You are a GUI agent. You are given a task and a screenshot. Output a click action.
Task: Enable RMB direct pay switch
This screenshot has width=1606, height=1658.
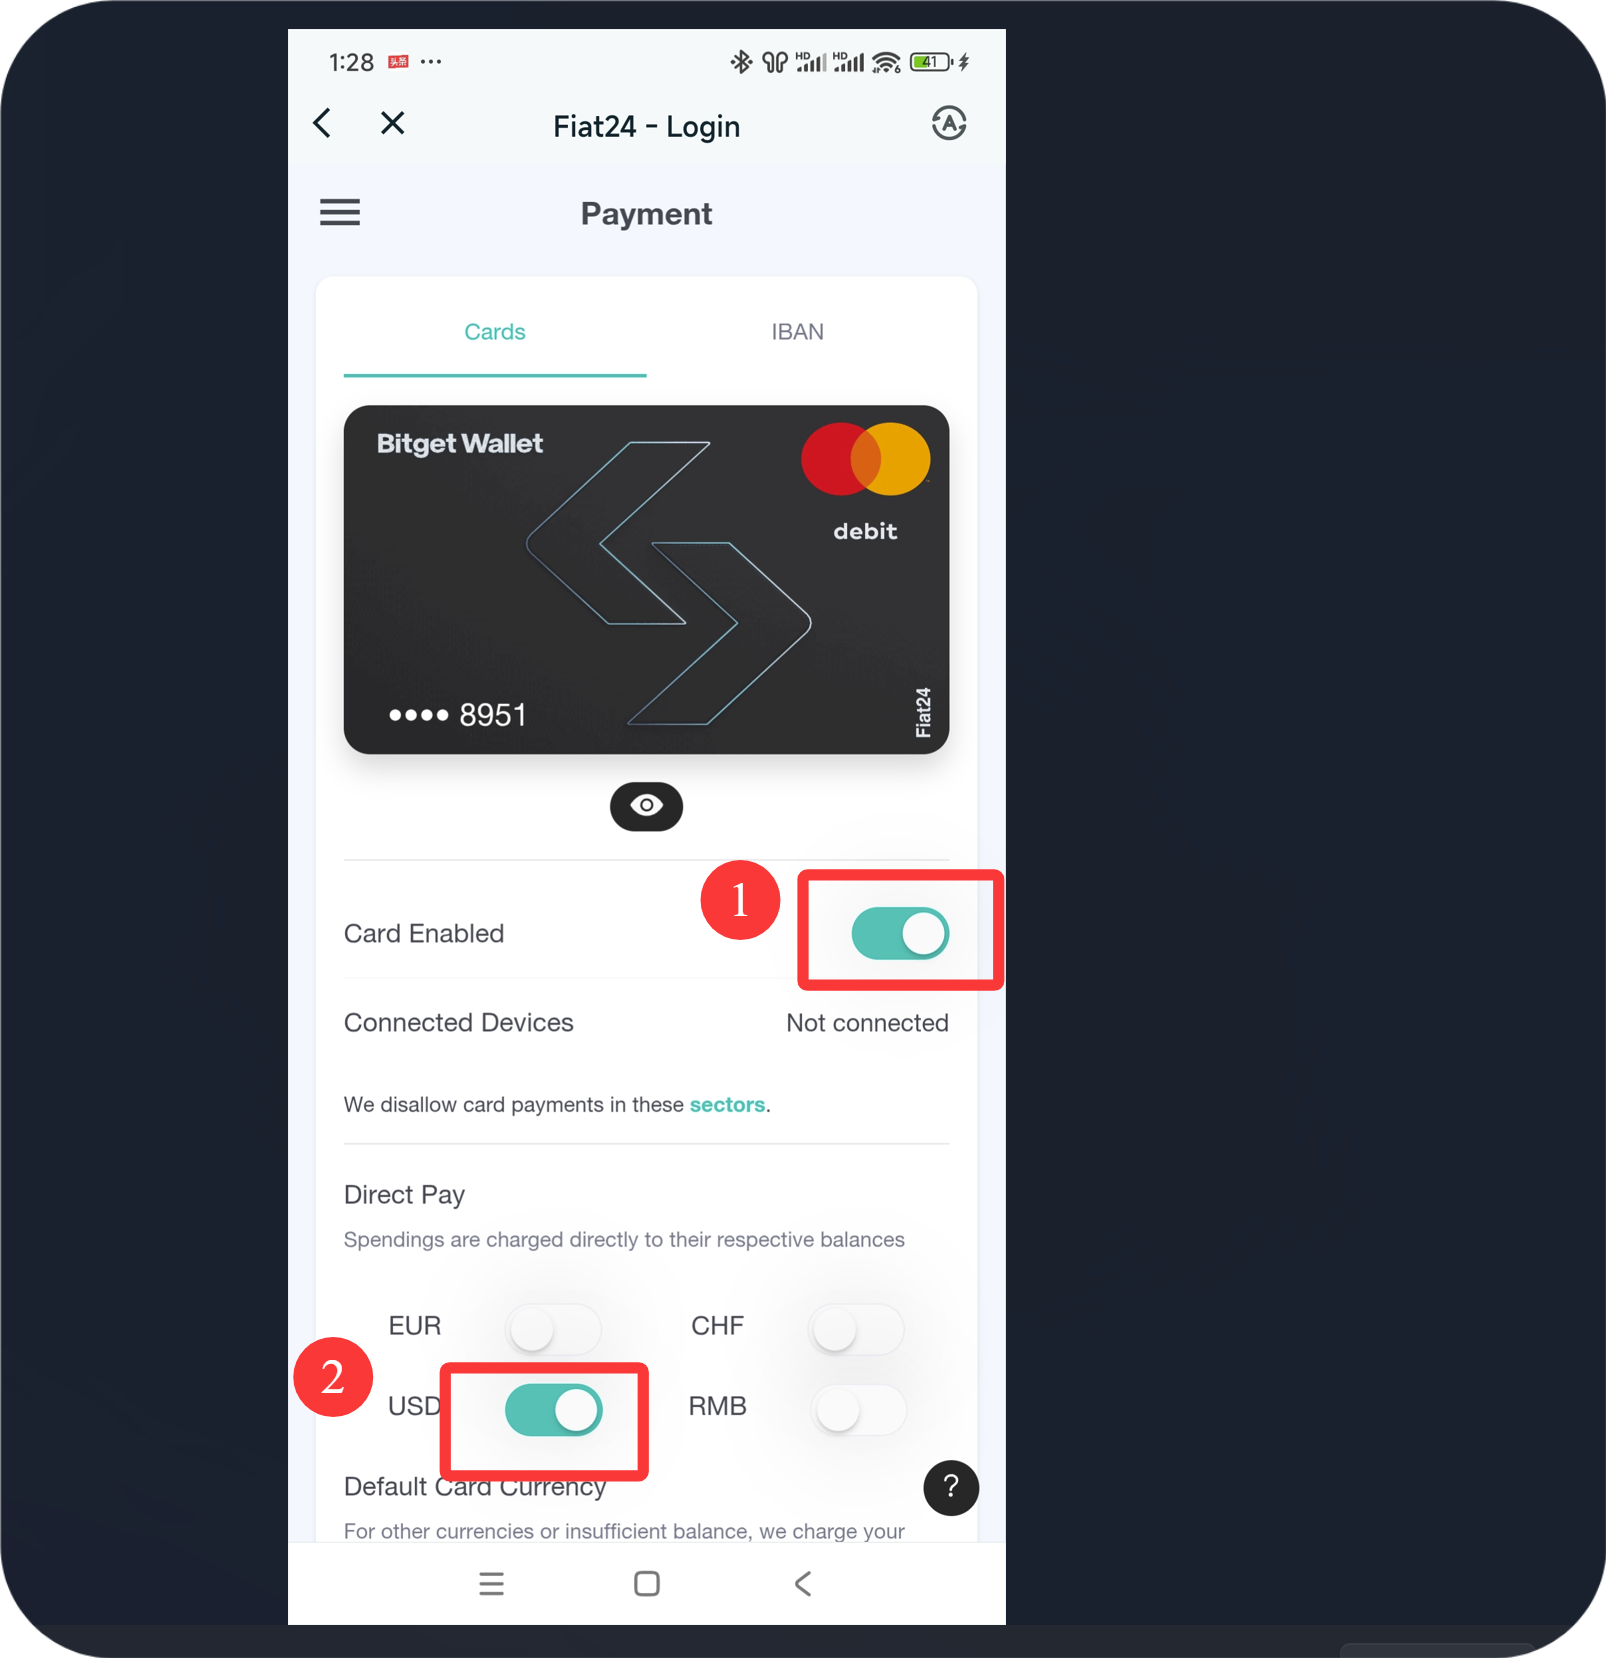[x=859, y=1410]
